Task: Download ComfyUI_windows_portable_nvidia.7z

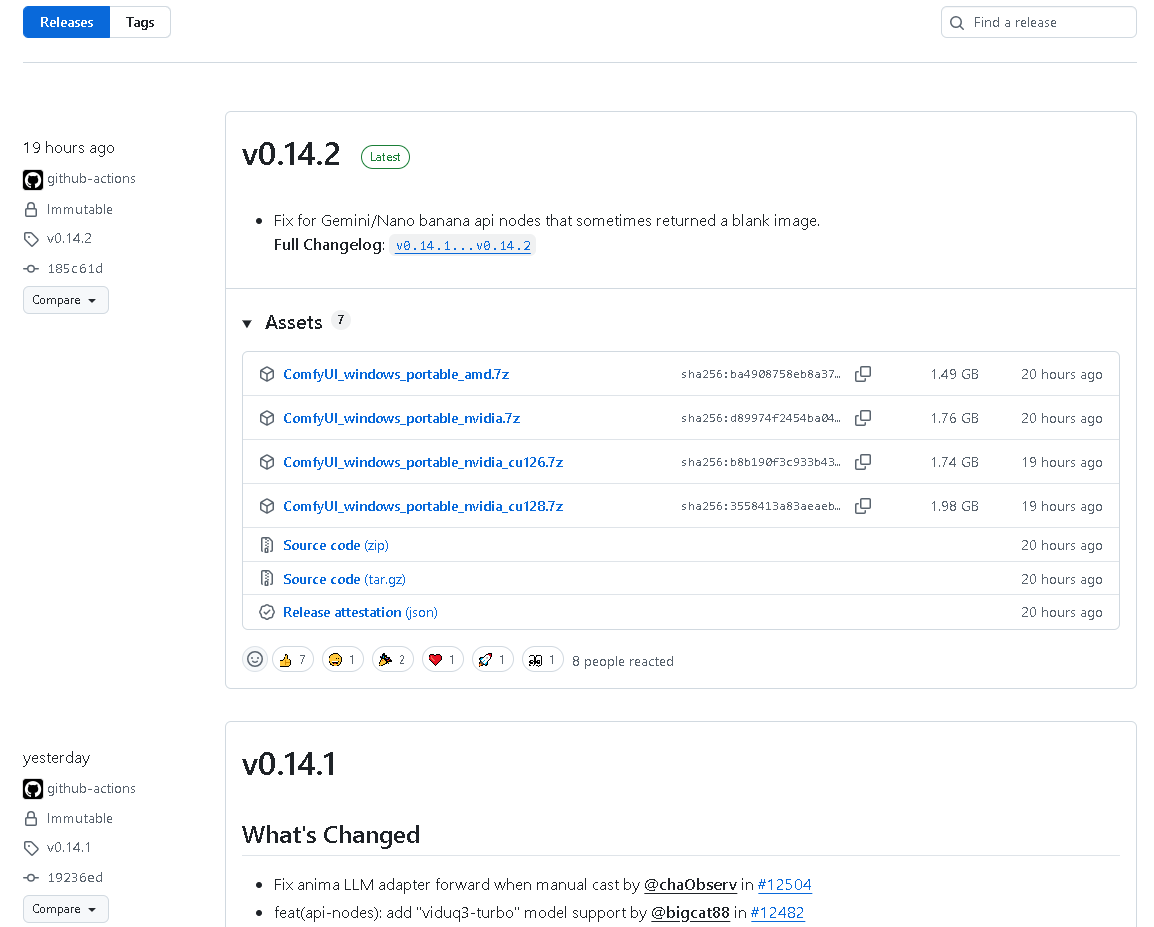Action: (402, 419)
